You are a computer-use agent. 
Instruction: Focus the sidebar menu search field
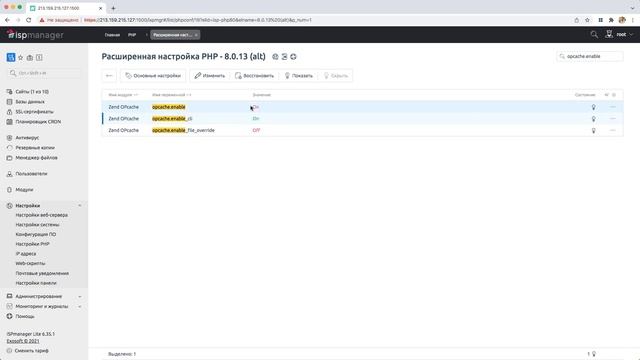click(44, 73)
